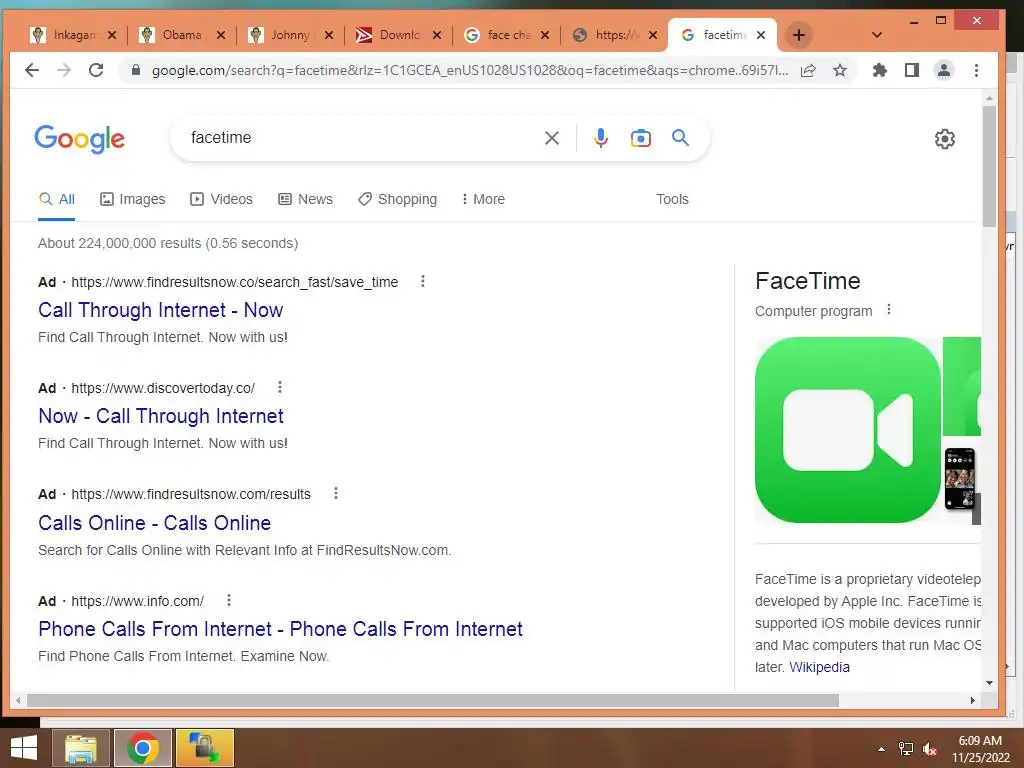The width and height of the screenshot is (1024, 768).
Task: Open the green FaceTime logo image
Action: pyautogui.click(x=848, y=430)
